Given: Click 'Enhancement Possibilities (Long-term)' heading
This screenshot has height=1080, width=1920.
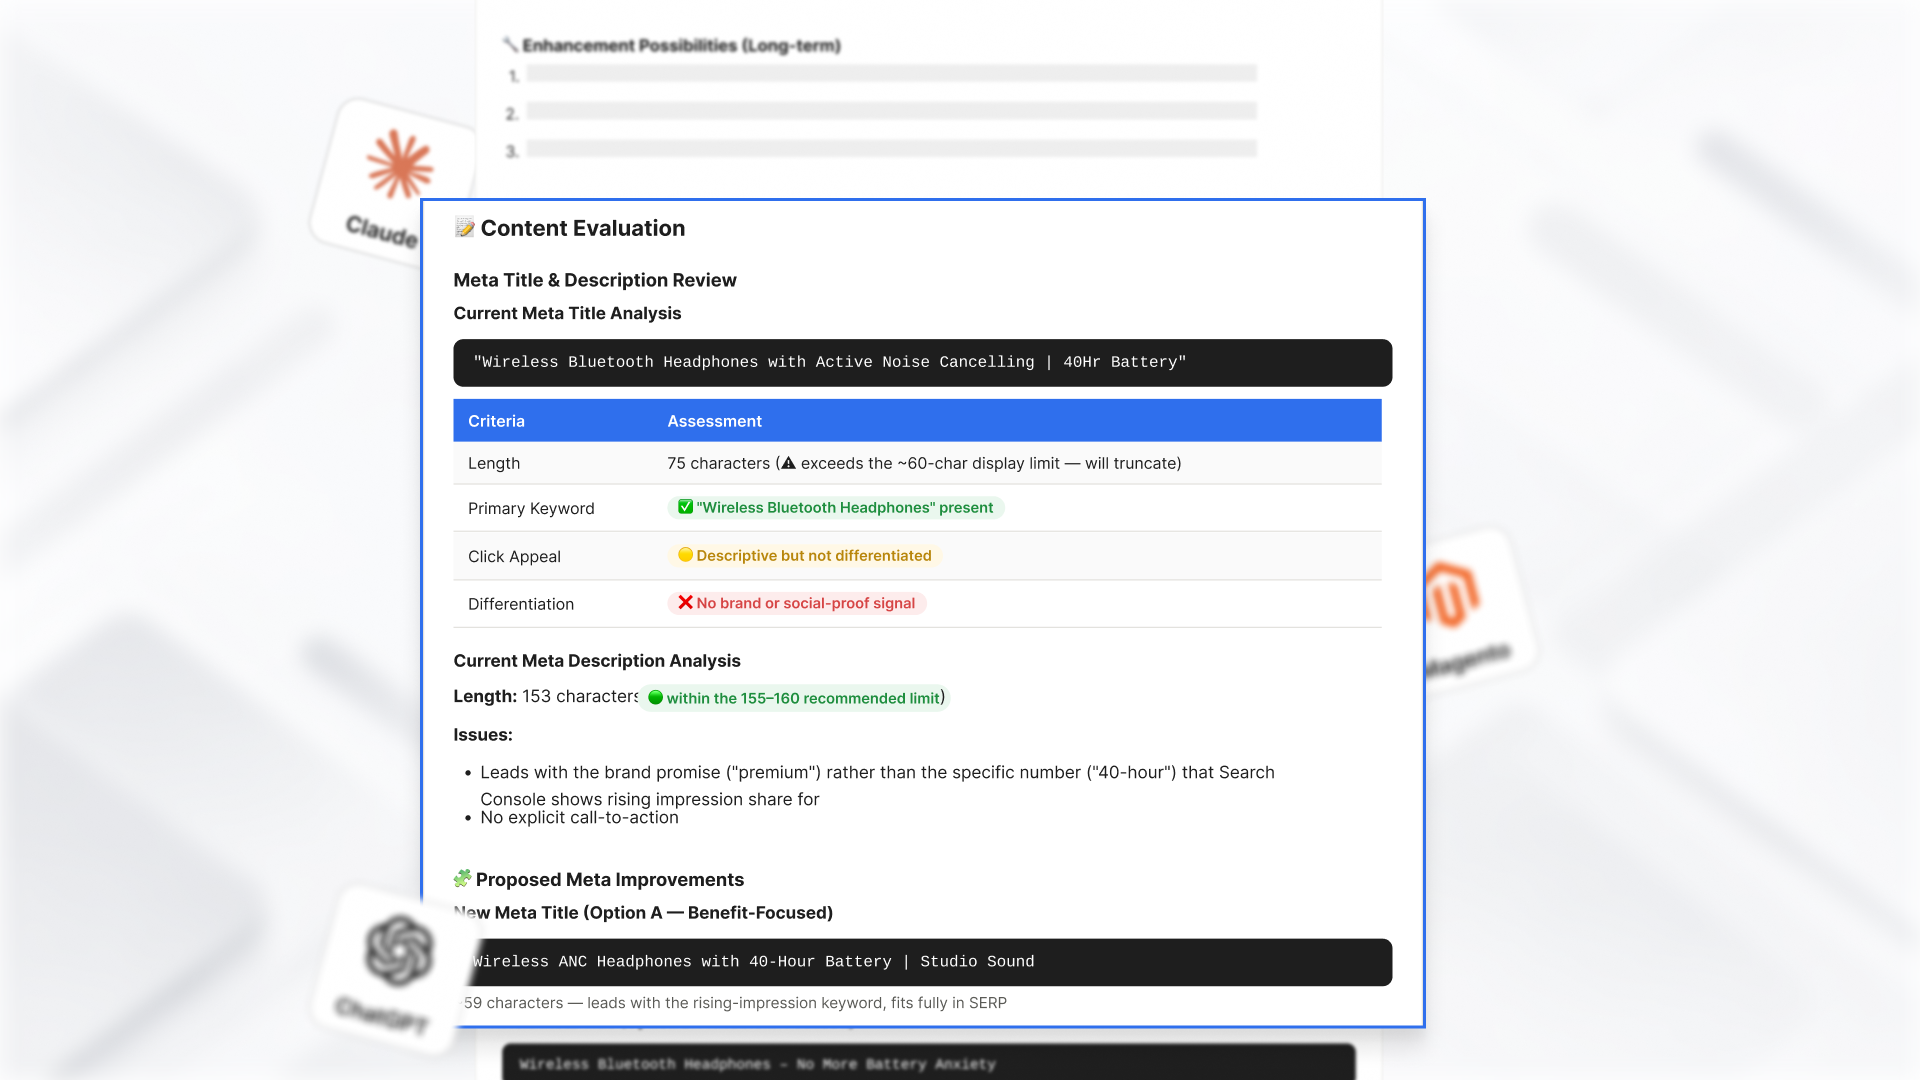Looking at the screenshot, I should tap(681, 45).
